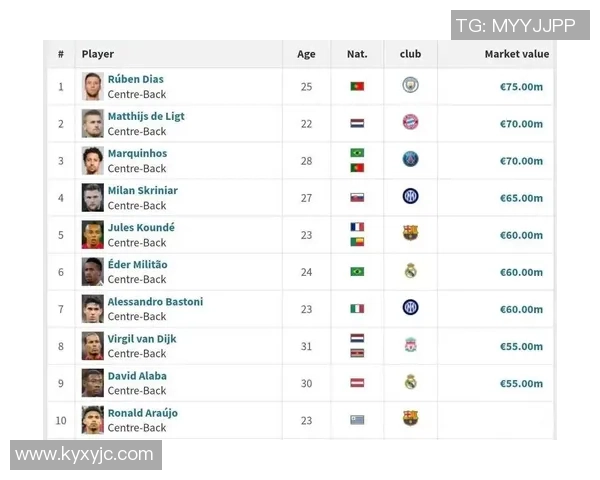Click the Uruguay flag in Ronald Araújo's row
Screen dimensions: 600x480
(357, 419)
